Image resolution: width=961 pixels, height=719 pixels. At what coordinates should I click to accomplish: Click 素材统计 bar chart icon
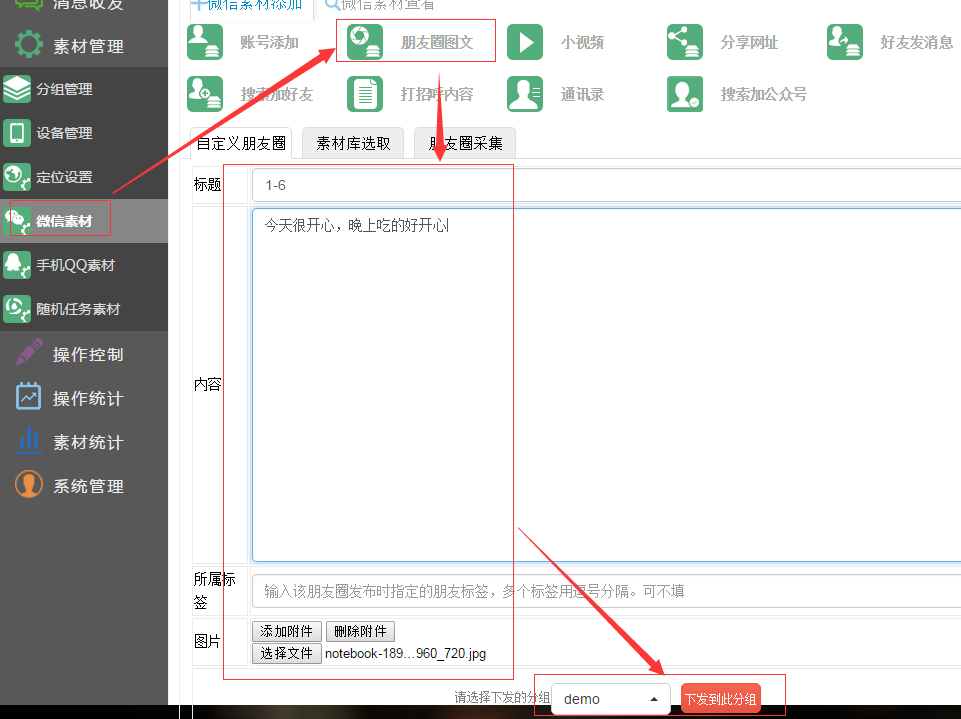click(29, 440)
